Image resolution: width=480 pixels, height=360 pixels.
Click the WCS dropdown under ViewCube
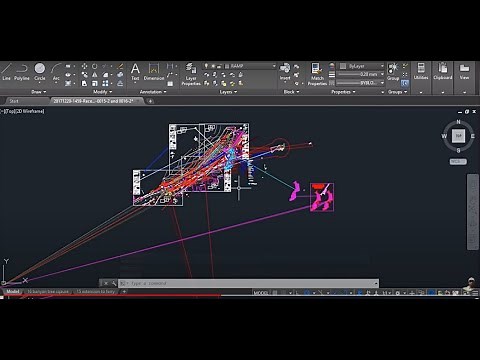pyautogui.click(x=458, y=162)
